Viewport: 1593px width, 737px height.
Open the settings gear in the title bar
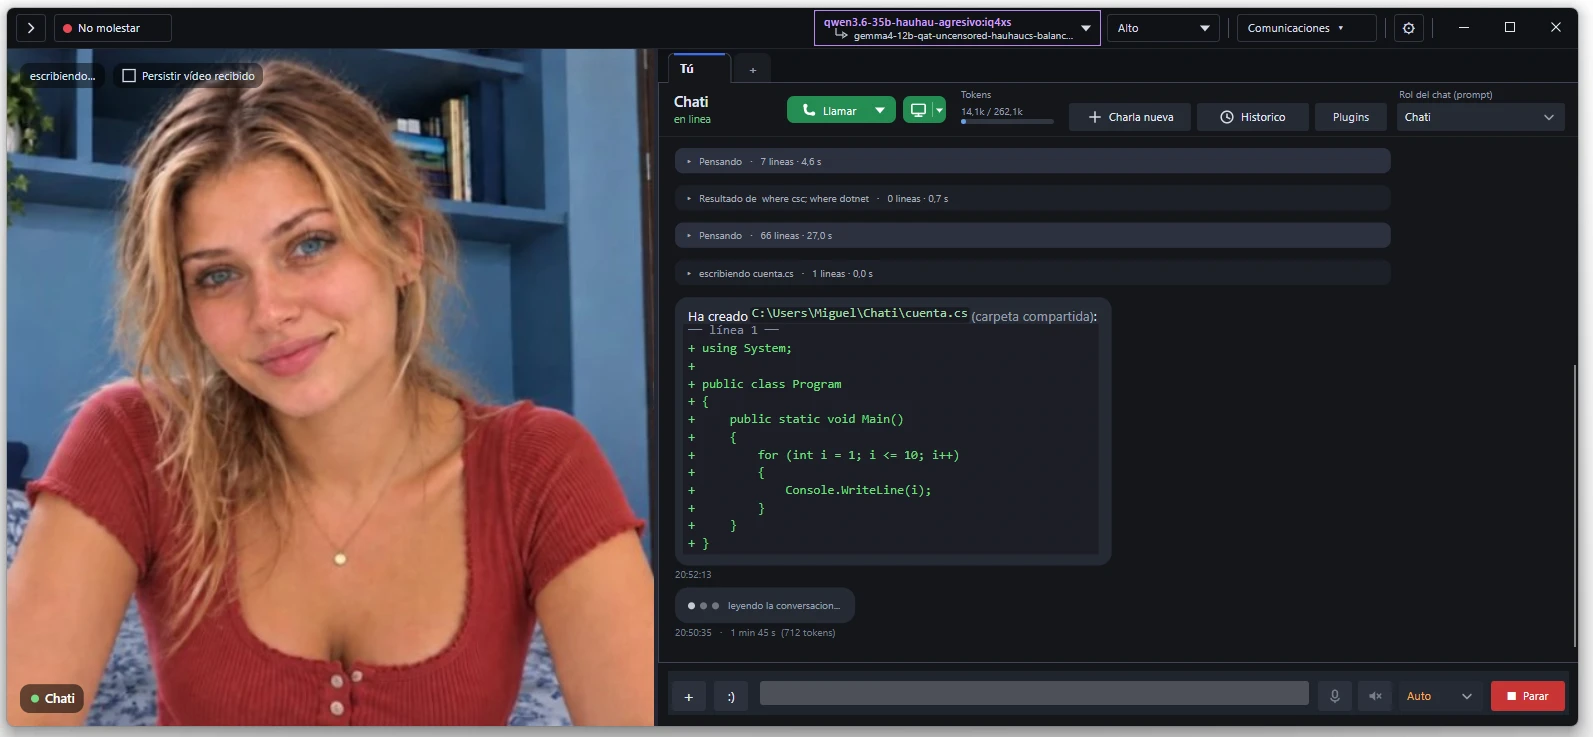point(1408,28)
